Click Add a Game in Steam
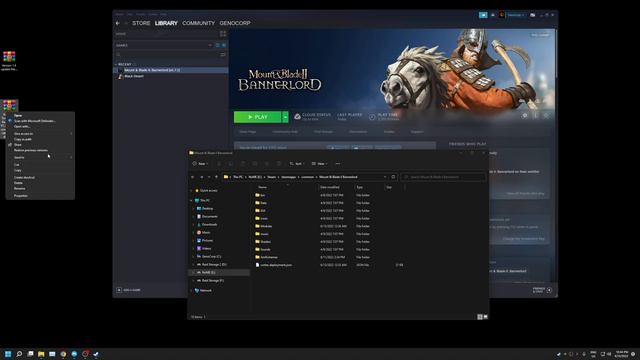Screen dimensions: 640x360 click(129, 290)
